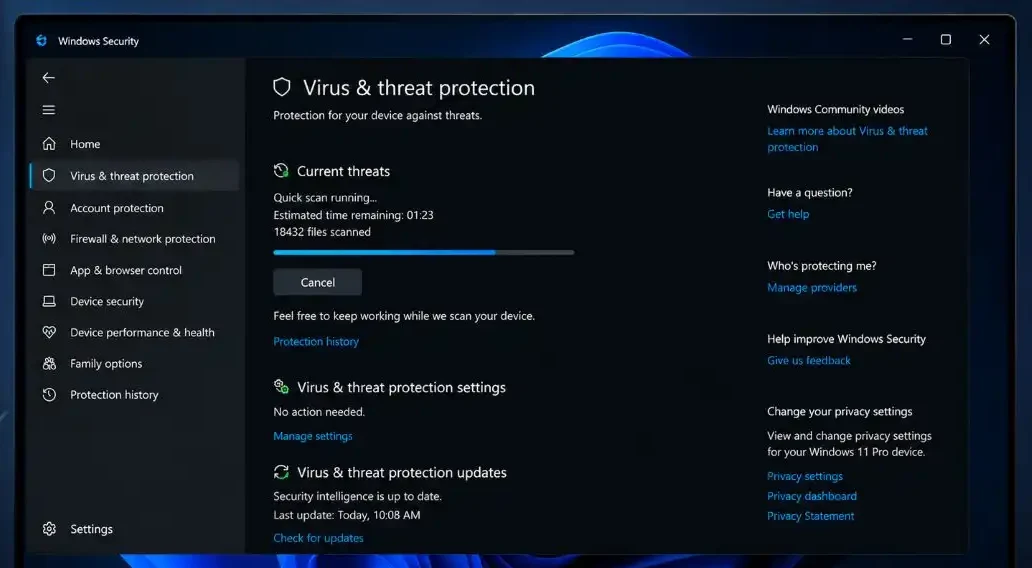Click Manage providers link
This screenshot has height=568, width=1032.
[812, 287]
